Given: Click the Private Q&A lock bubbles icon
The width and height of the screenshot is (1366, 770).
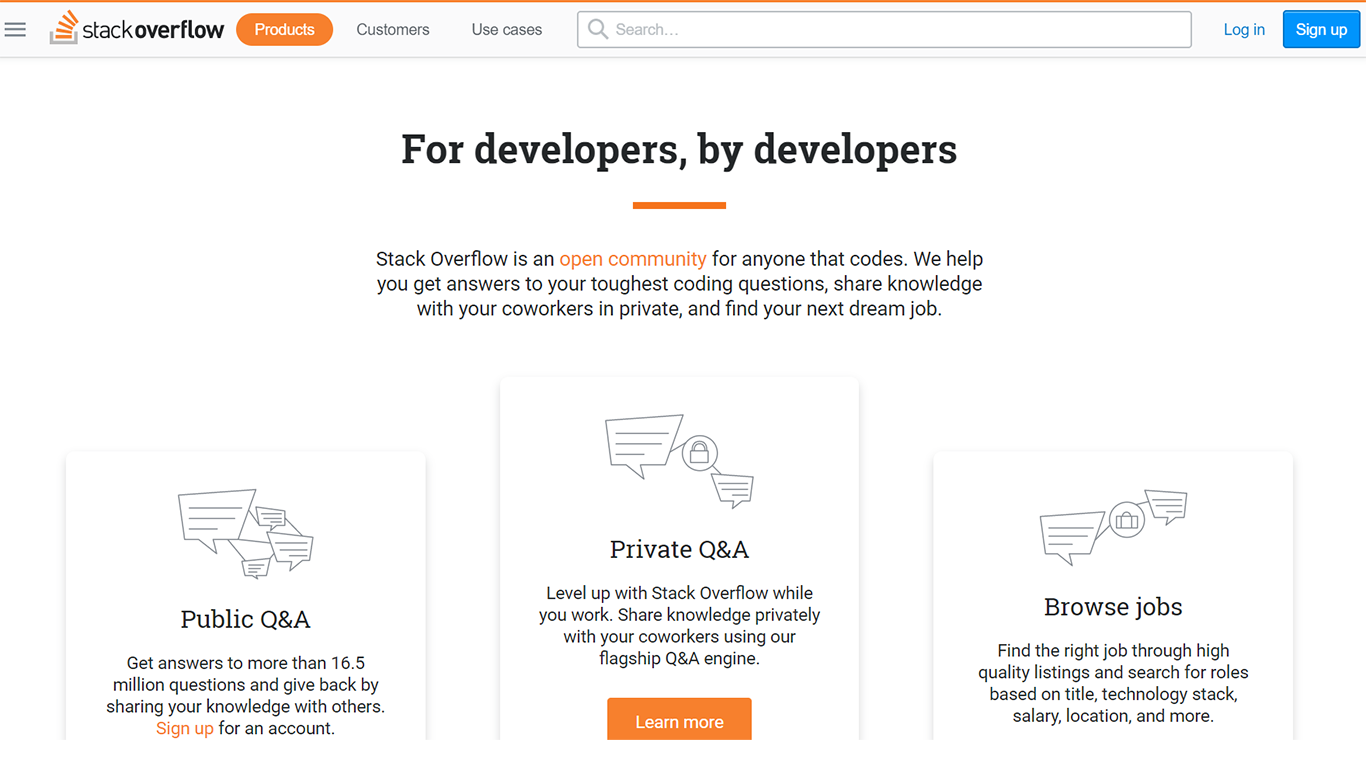Looking at the screenshot, I should (x=680, y=461).
